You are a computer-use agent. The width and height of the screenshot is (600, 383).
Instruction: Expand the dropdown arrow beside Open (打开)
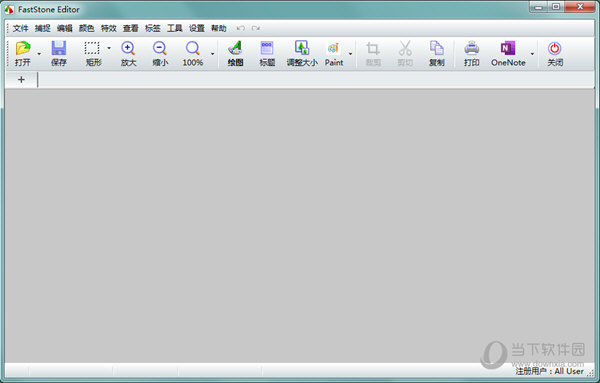tap(39, 54)
